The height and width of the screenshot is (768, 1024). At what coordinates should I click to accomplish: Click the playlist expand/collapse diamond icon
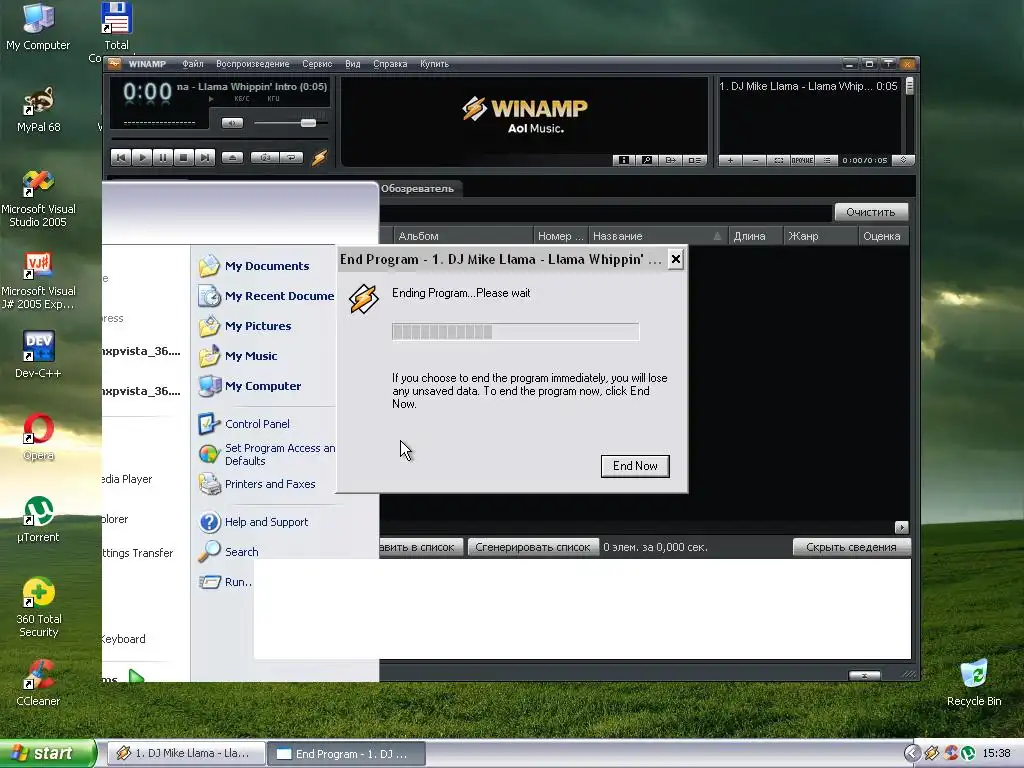coord(903,160)
